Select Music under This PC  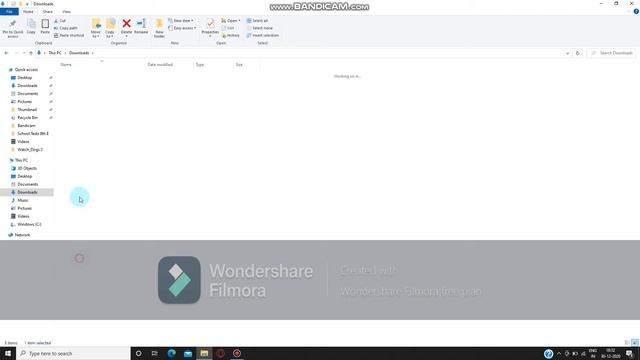click(x=22, y=200)
